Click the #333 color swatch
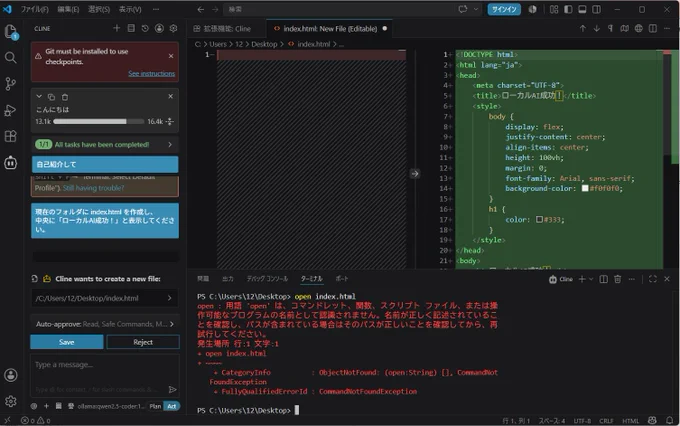680x426 pixels. coord(539,220)
